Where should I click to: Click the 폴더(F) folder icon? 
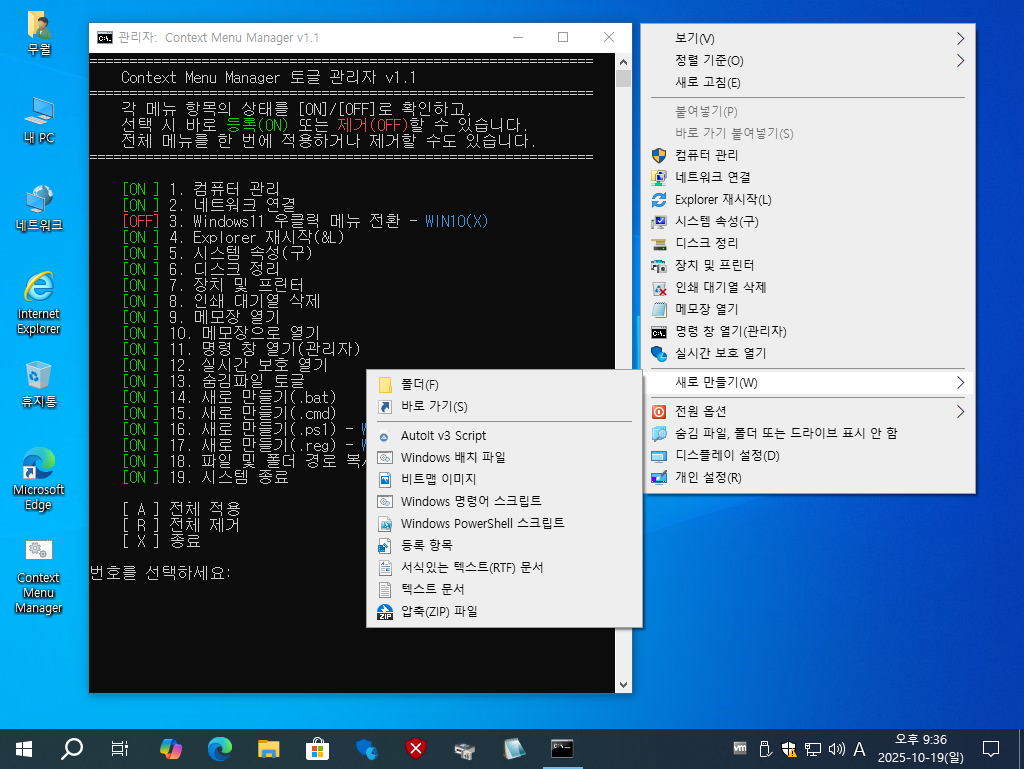coord(385,384)
